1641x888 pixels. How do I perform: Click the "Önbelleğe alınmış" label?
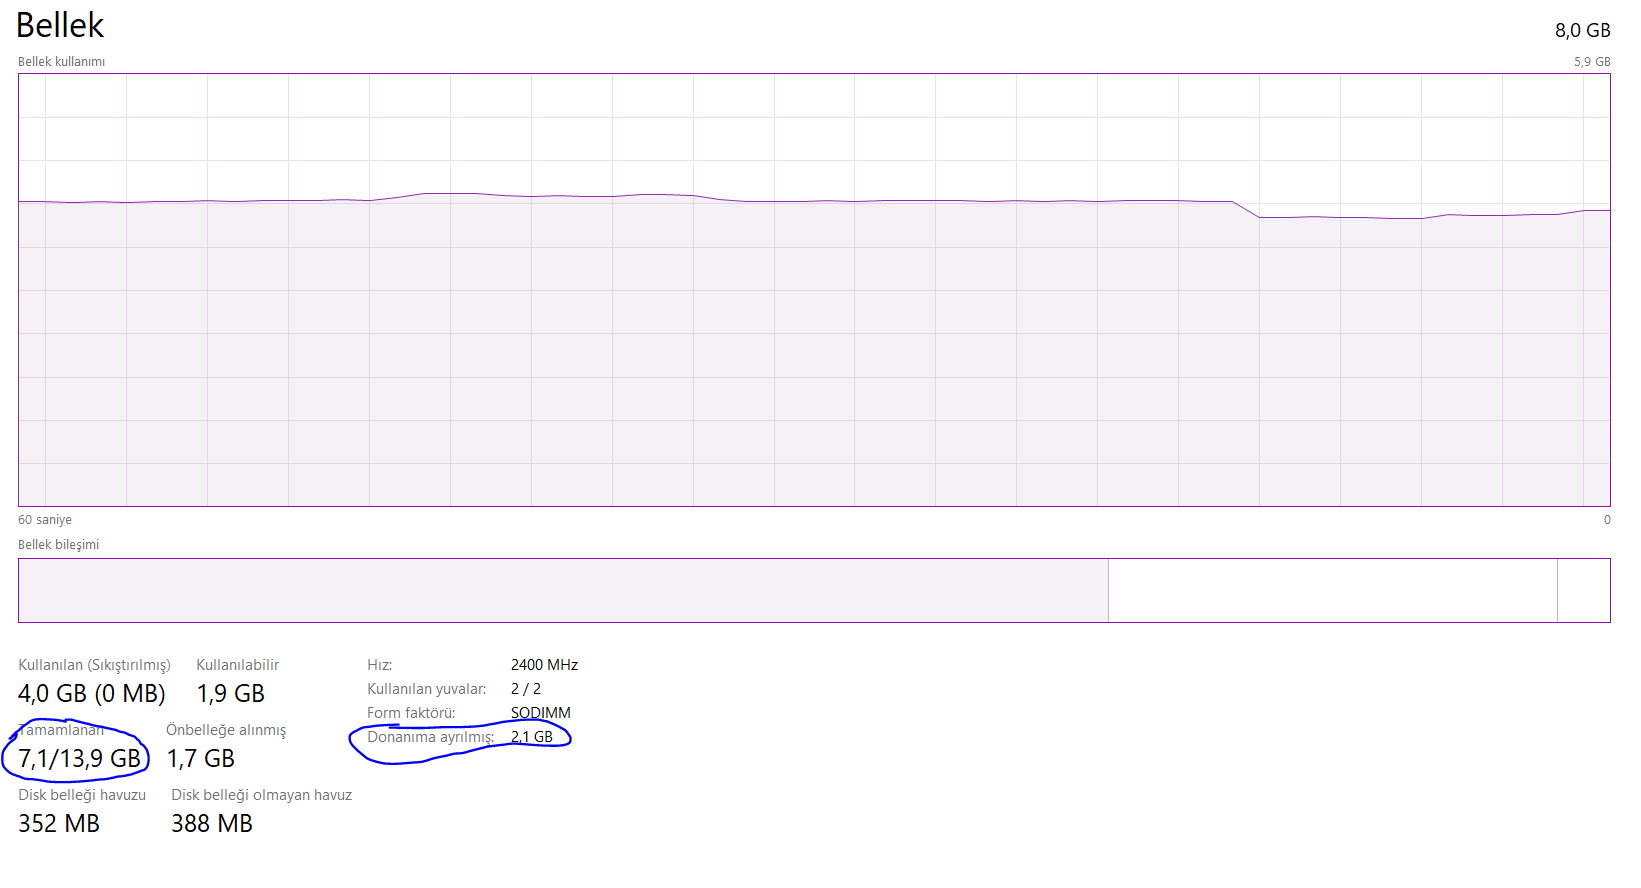[x=226, y=730]
